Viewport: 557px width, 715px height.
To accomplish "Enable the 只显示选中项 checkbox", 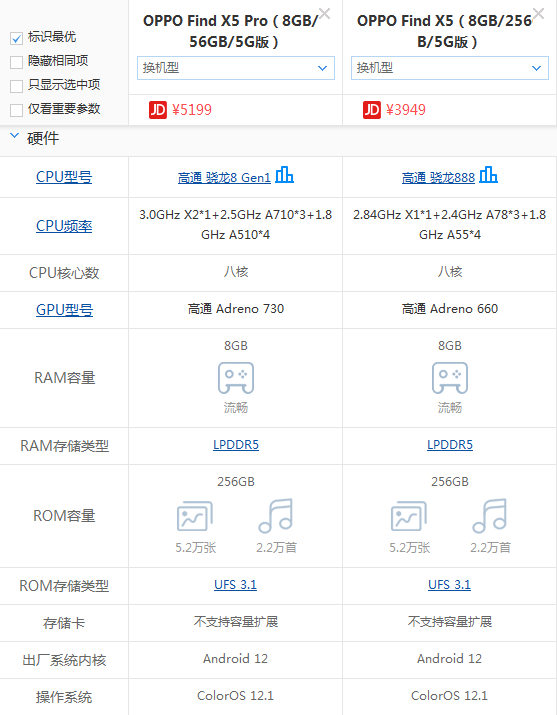I will (16, 86).
